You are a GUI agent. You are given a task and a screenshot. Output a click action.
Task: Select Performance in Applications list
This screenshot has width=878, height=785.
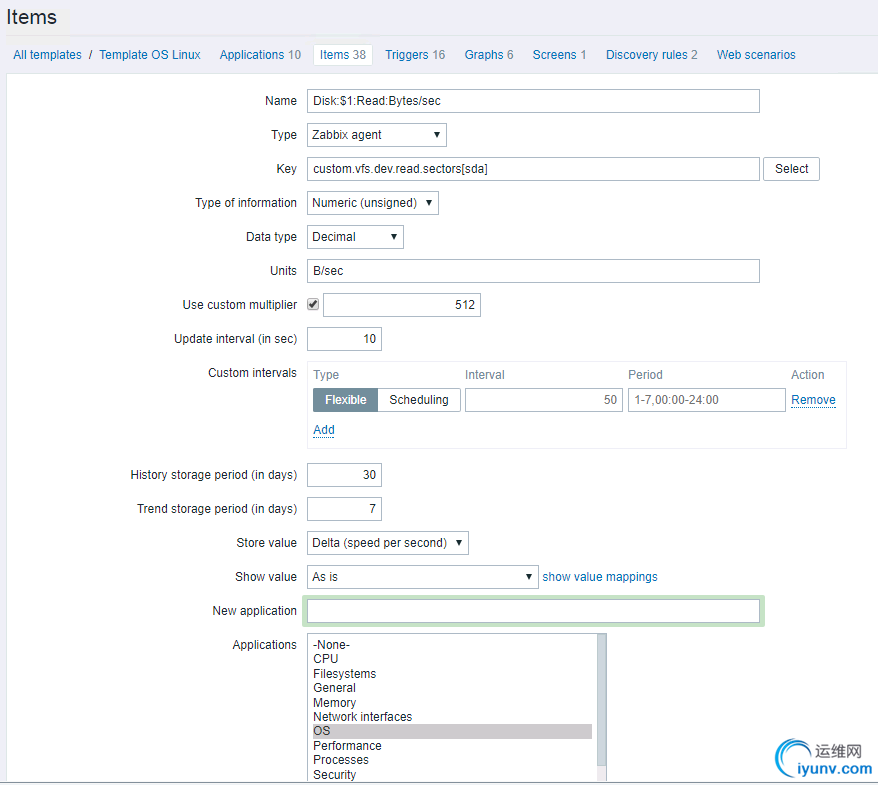click(452, 746)
